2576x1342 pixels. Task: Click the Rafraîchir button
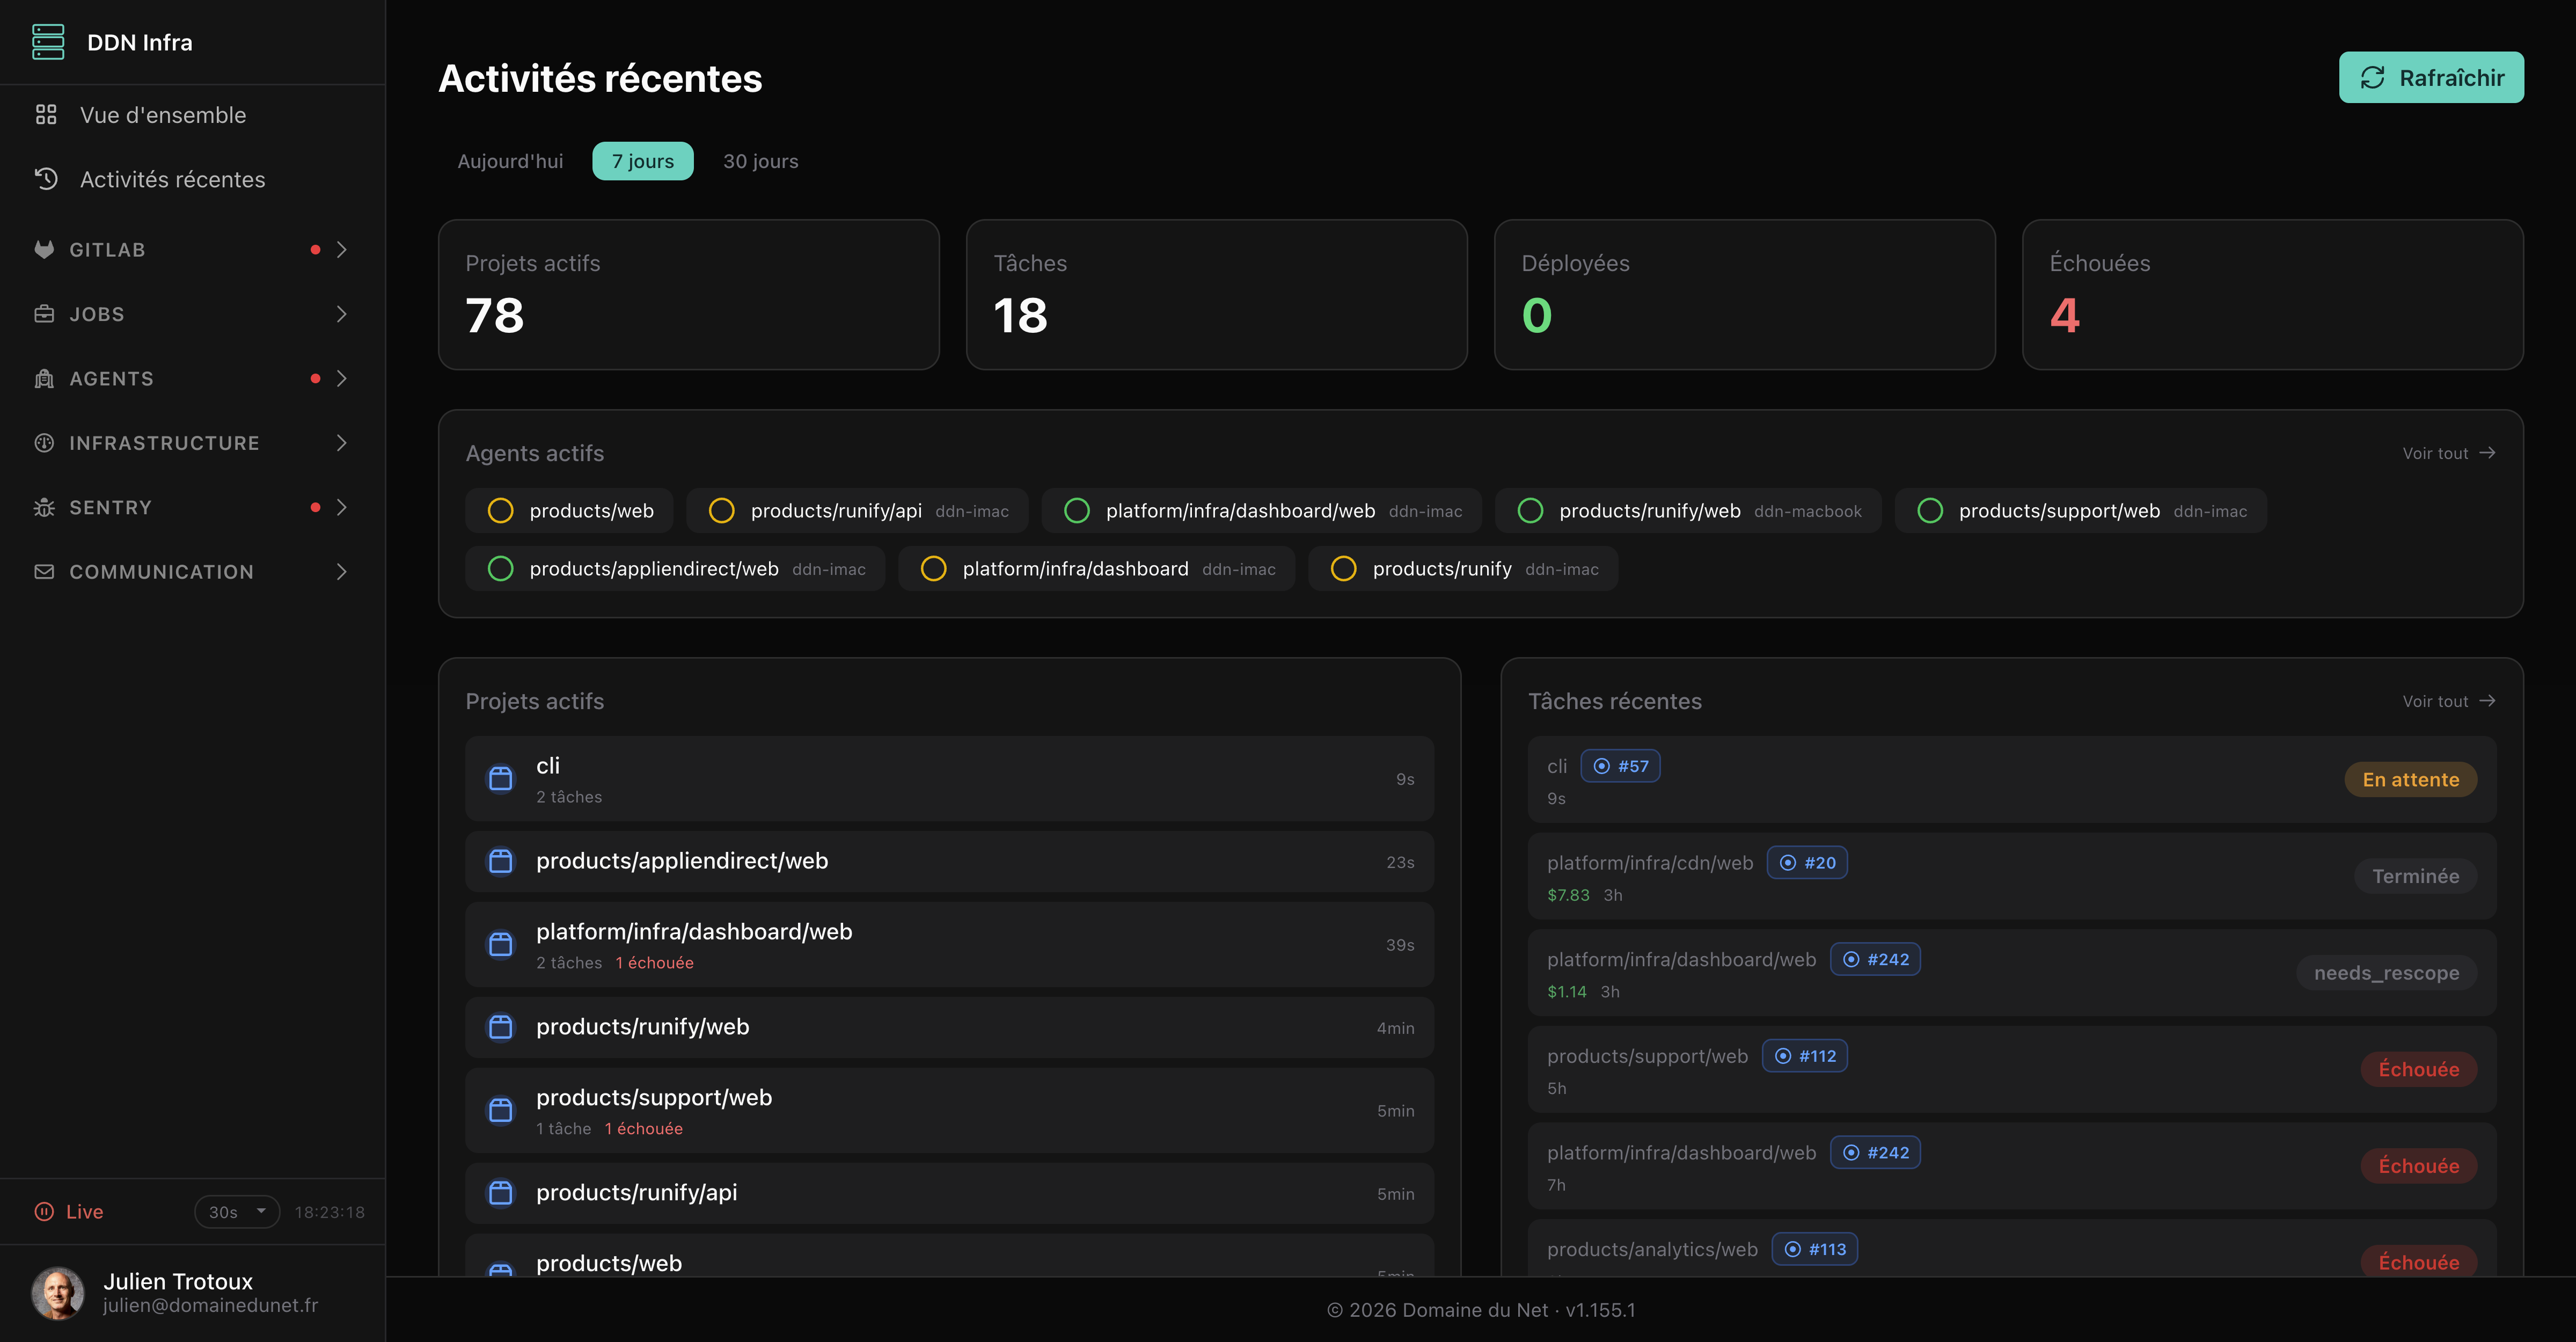click(2431, 77)
